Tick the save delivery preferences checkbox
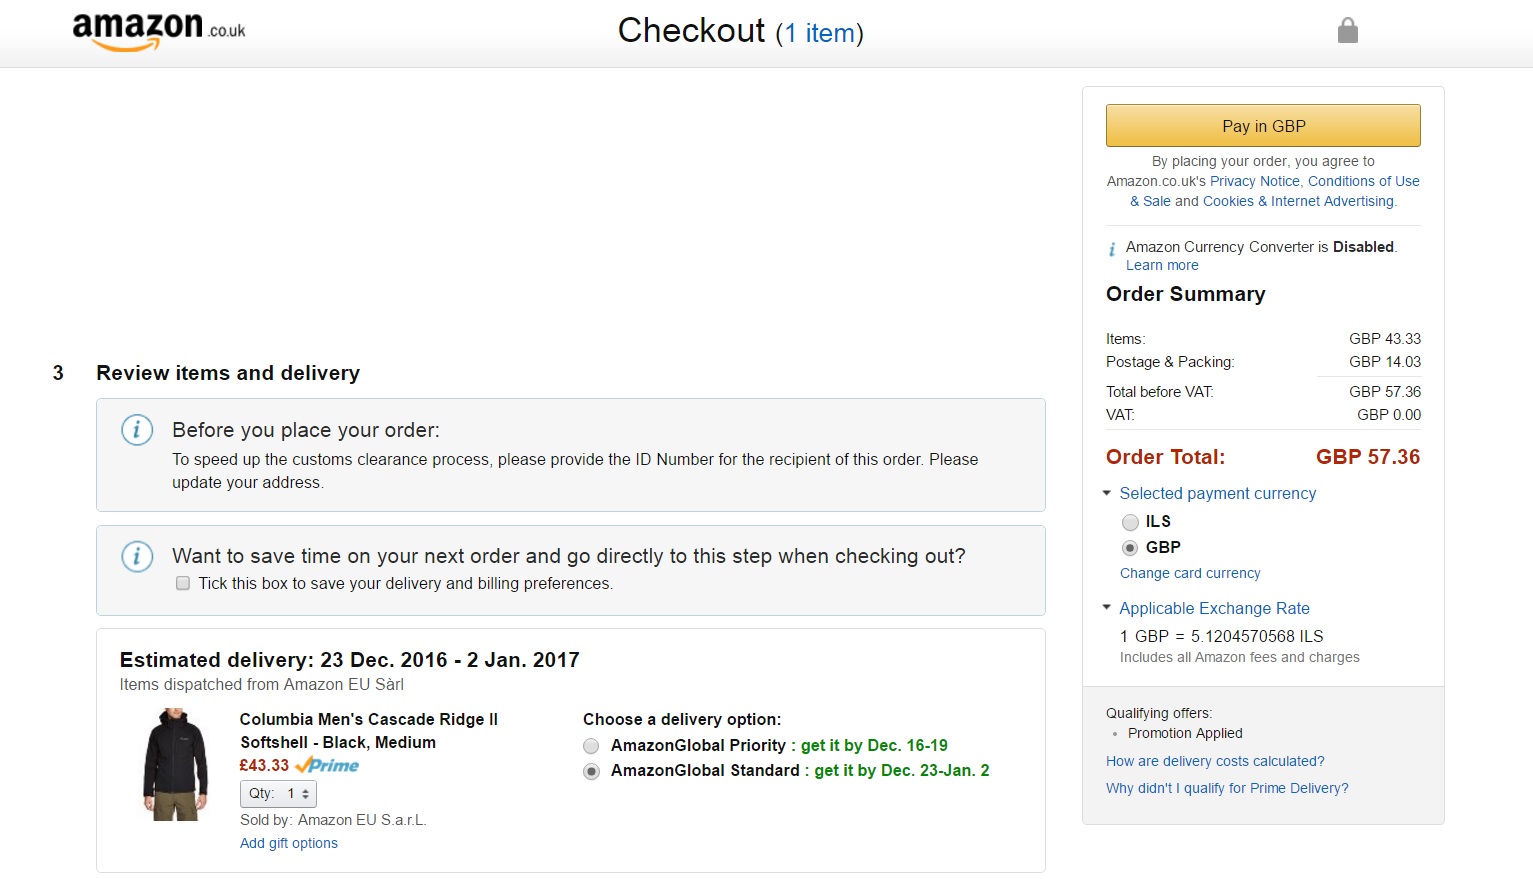This screenshot has height=889, width=1533. coord(183,583)
